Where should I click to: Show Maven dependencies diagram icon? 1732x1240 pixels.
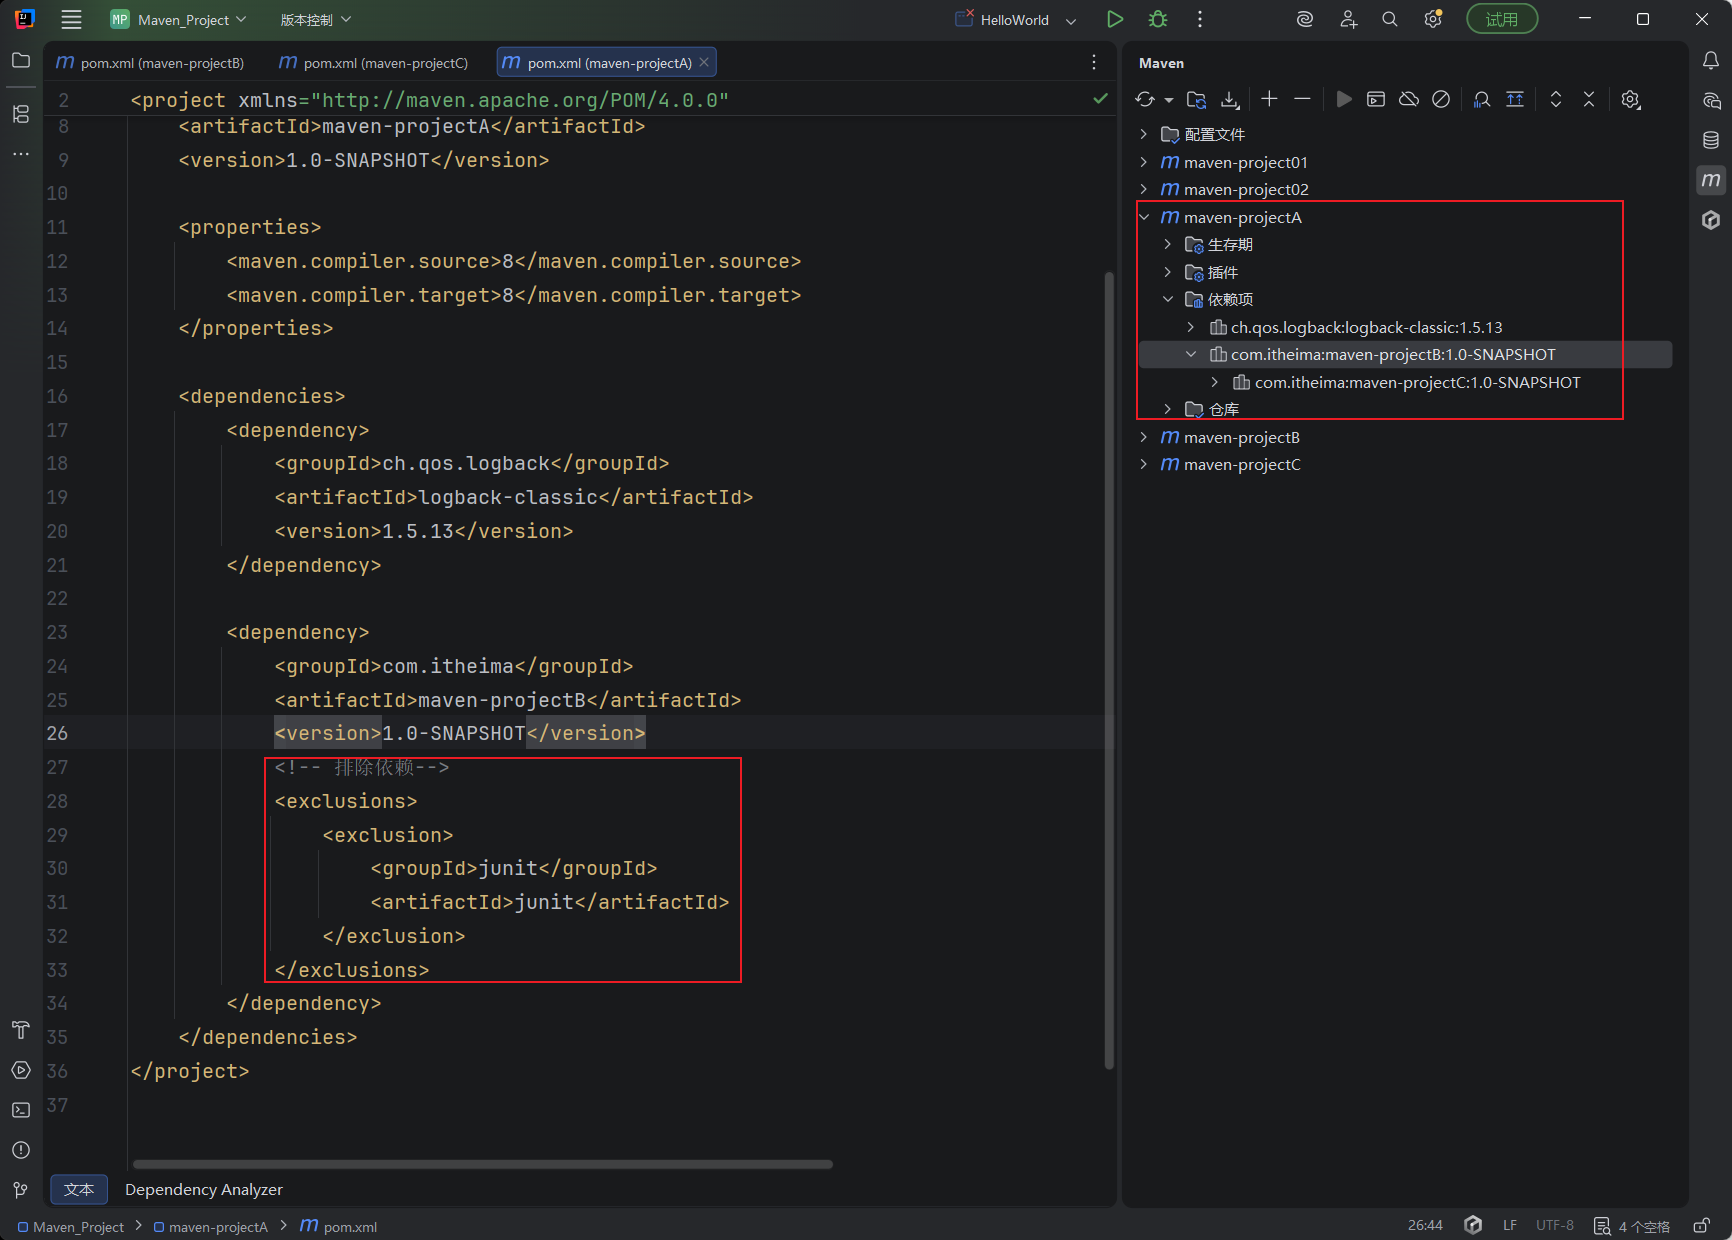tap(1482, 99)
